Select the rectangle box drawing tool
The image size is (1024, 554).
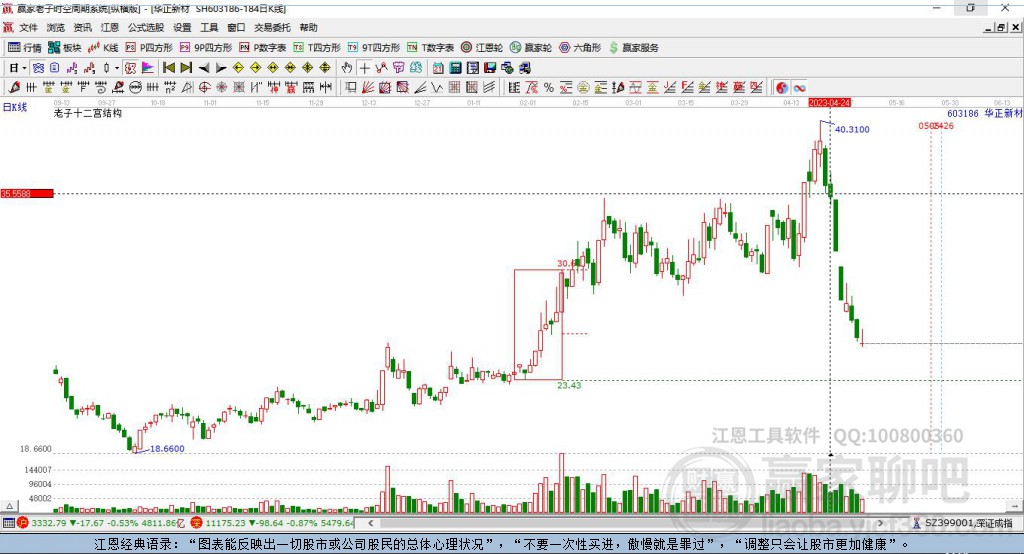coord(350,88)
